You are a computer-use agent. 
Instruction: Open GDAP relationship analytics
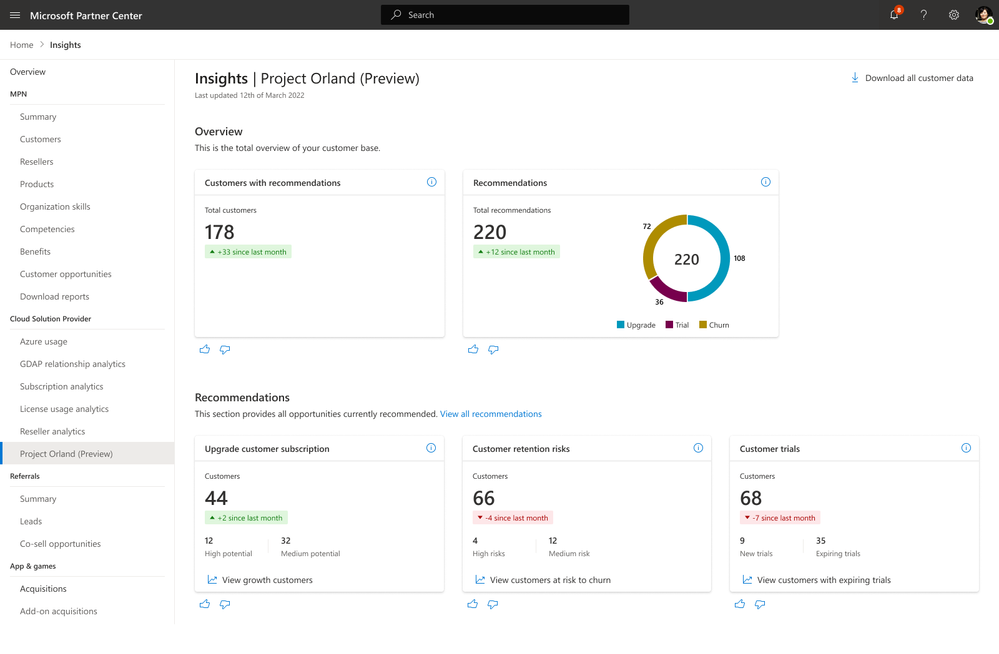click(73, 364)
